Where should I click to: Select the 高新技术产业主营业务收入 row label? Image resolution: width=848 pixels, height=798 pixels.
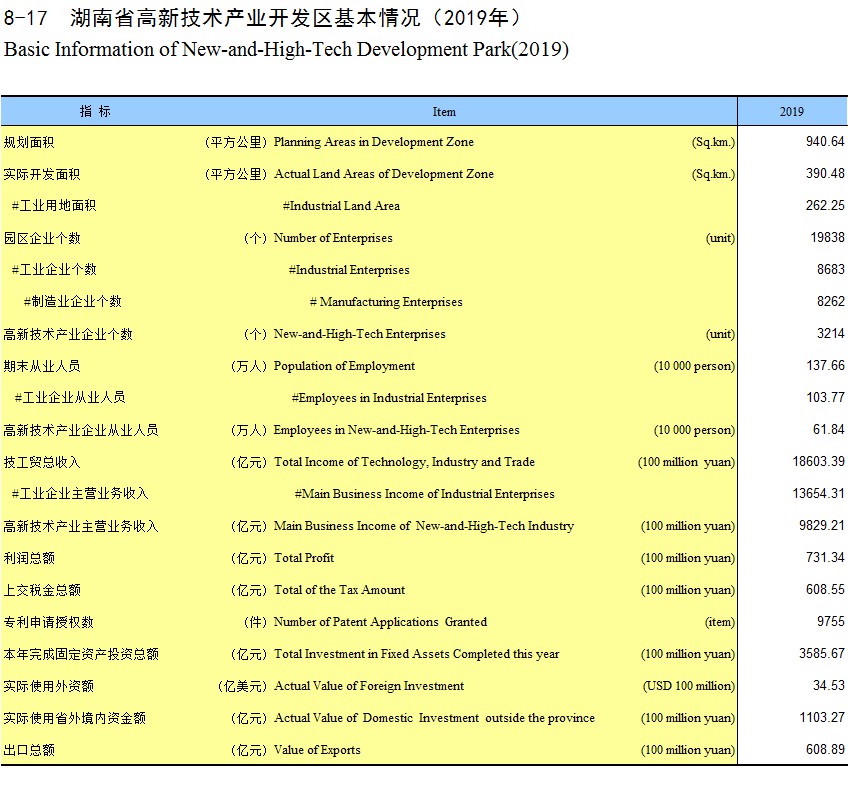[x=81, y=526]
